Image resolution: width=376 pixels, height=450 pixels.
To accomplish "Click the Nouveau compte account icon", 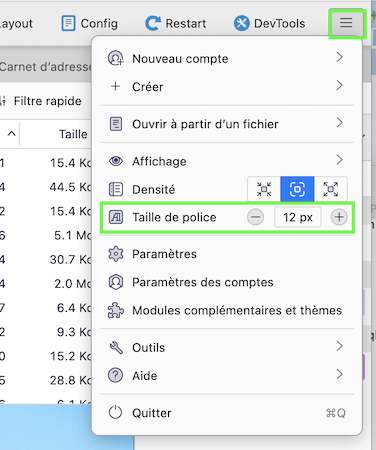I will tap(116, 58).
